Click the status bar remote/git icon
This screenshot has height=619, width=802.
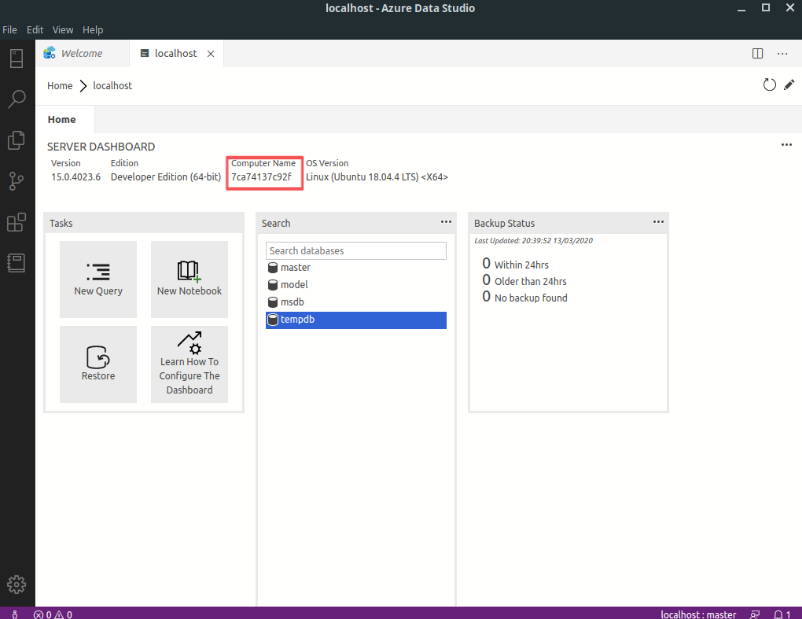point(14,614)
